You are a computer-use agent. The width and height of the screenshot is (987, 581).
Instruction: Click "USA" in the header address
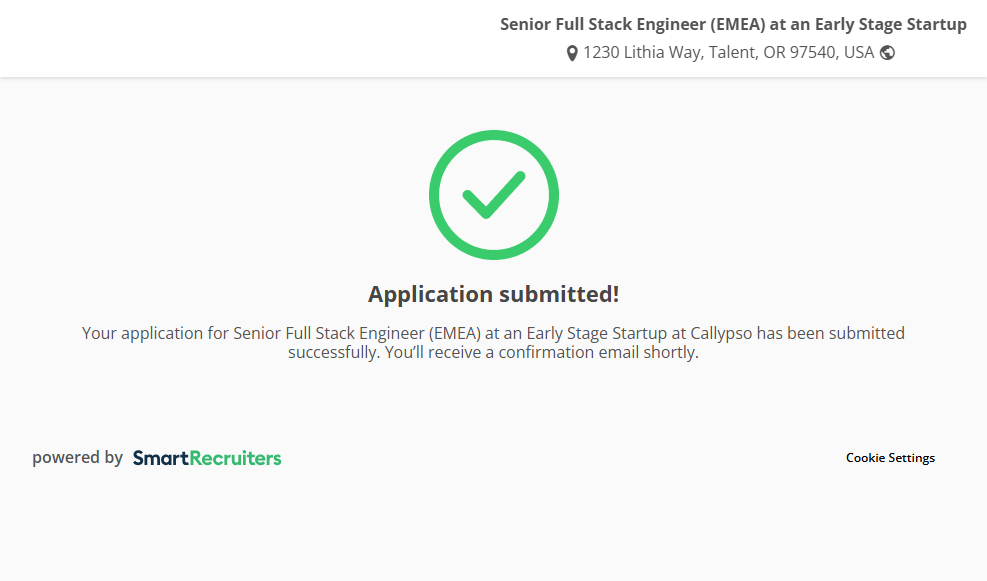(859, 52)
